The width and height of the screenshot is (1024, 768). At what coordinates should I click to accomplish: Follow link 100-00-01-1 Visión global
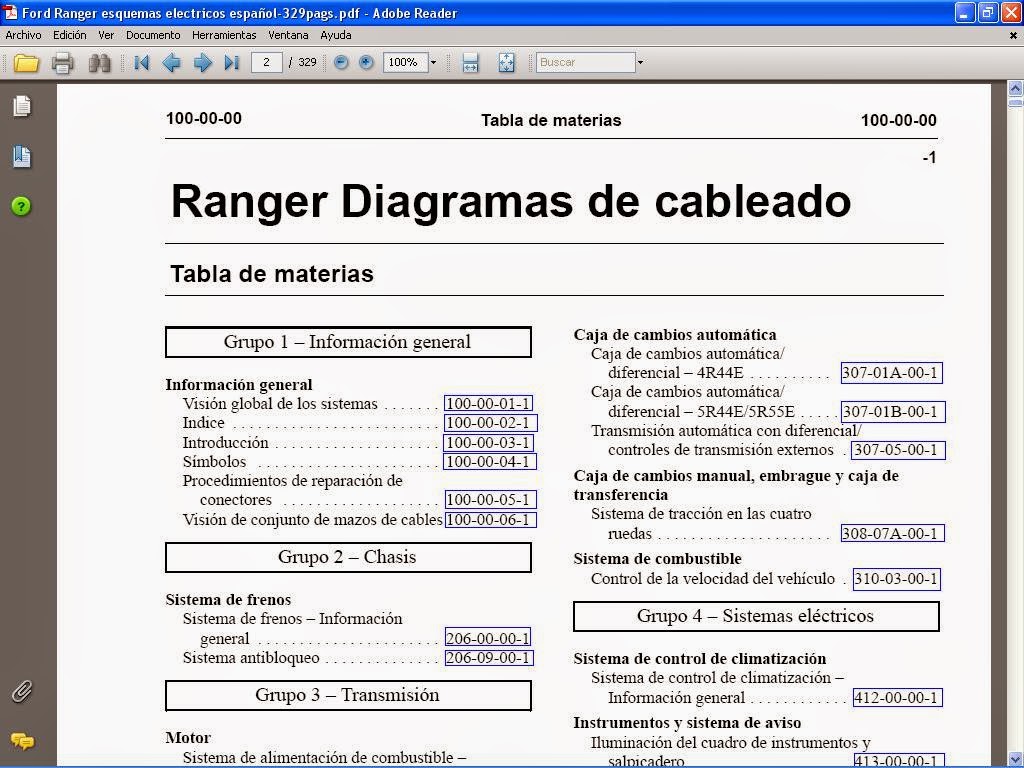click(x=488, y=404)
